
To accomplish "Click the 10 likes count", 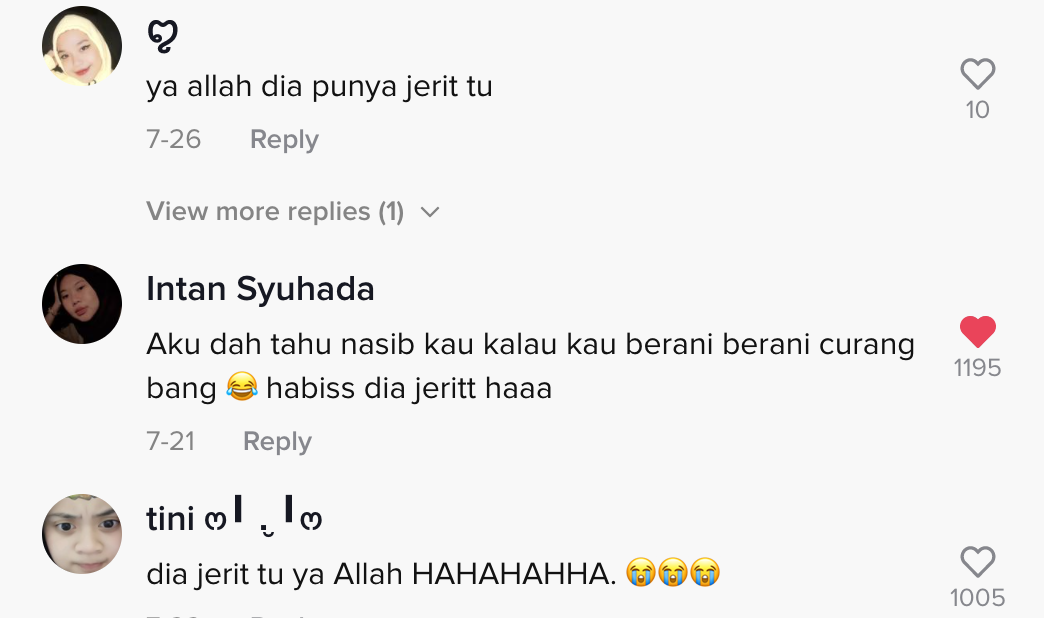I will pyautogui.click(x=977, y=110).
